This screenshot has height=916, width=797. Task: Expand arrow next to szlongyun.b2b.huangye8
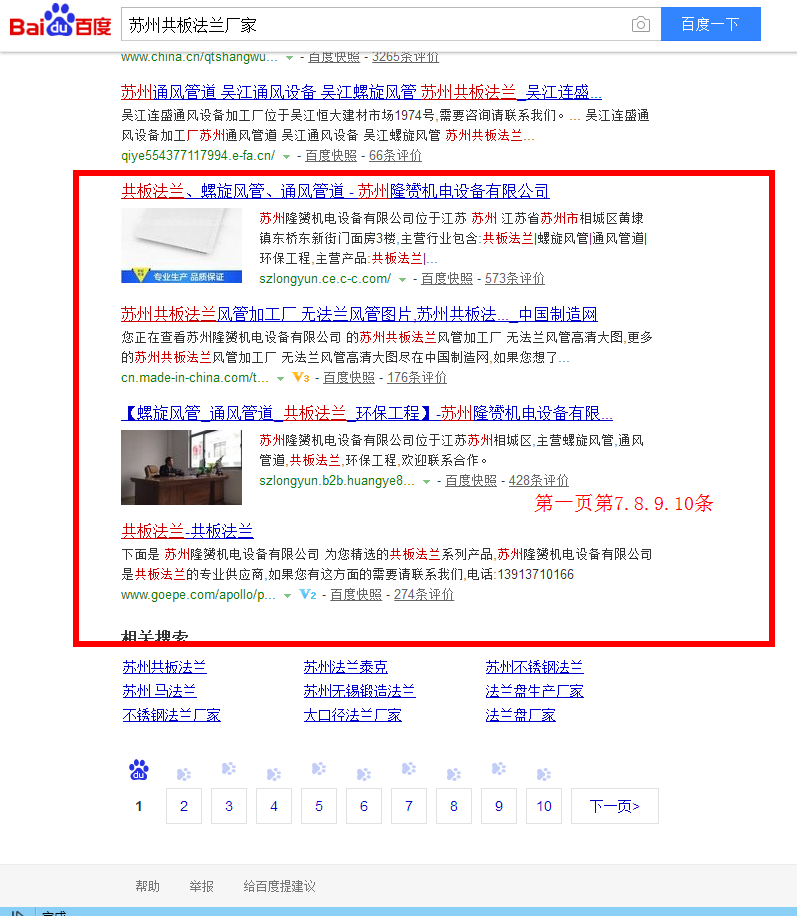point(427,481)
